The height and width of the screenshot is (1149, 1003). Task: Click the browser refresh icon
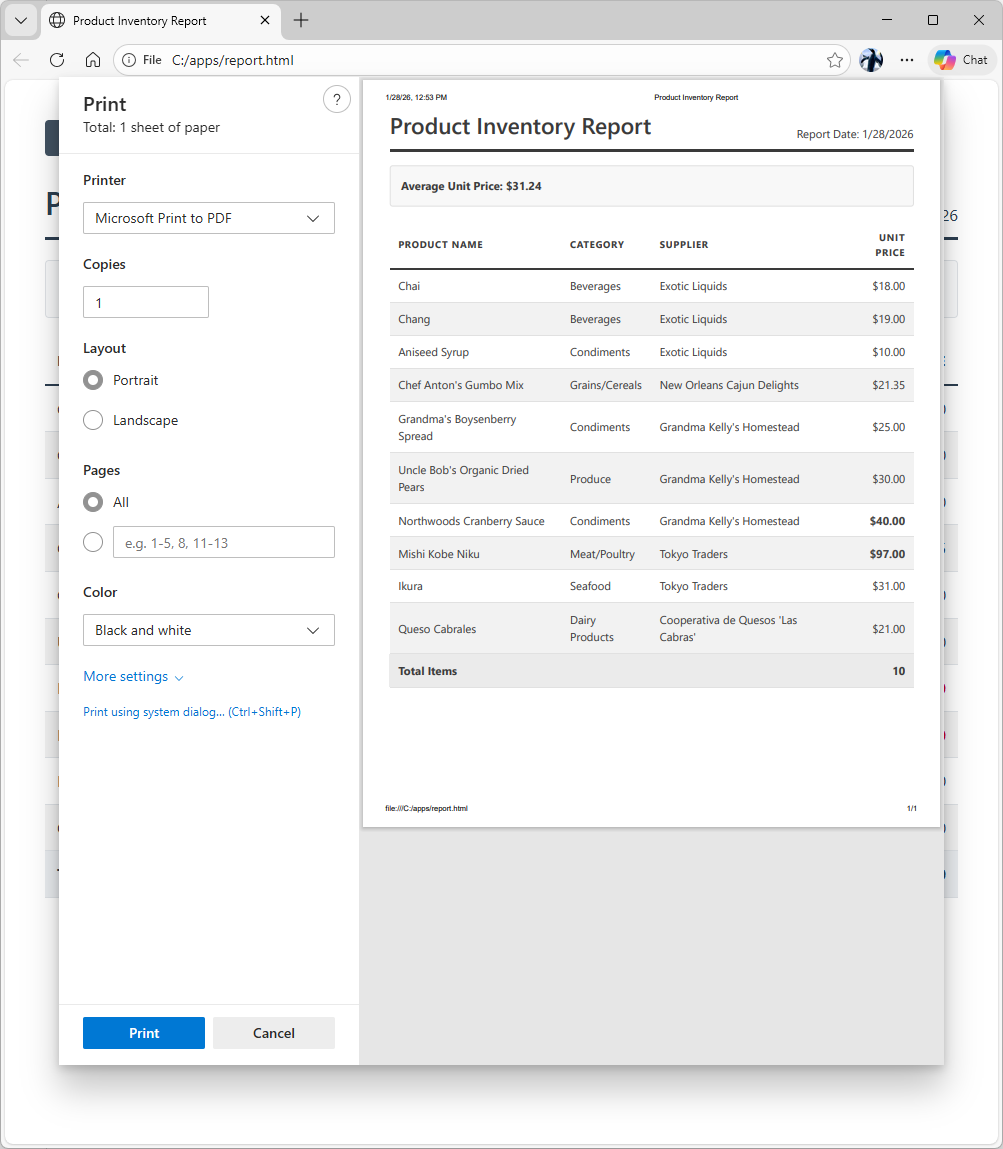[x=57, y=60]
